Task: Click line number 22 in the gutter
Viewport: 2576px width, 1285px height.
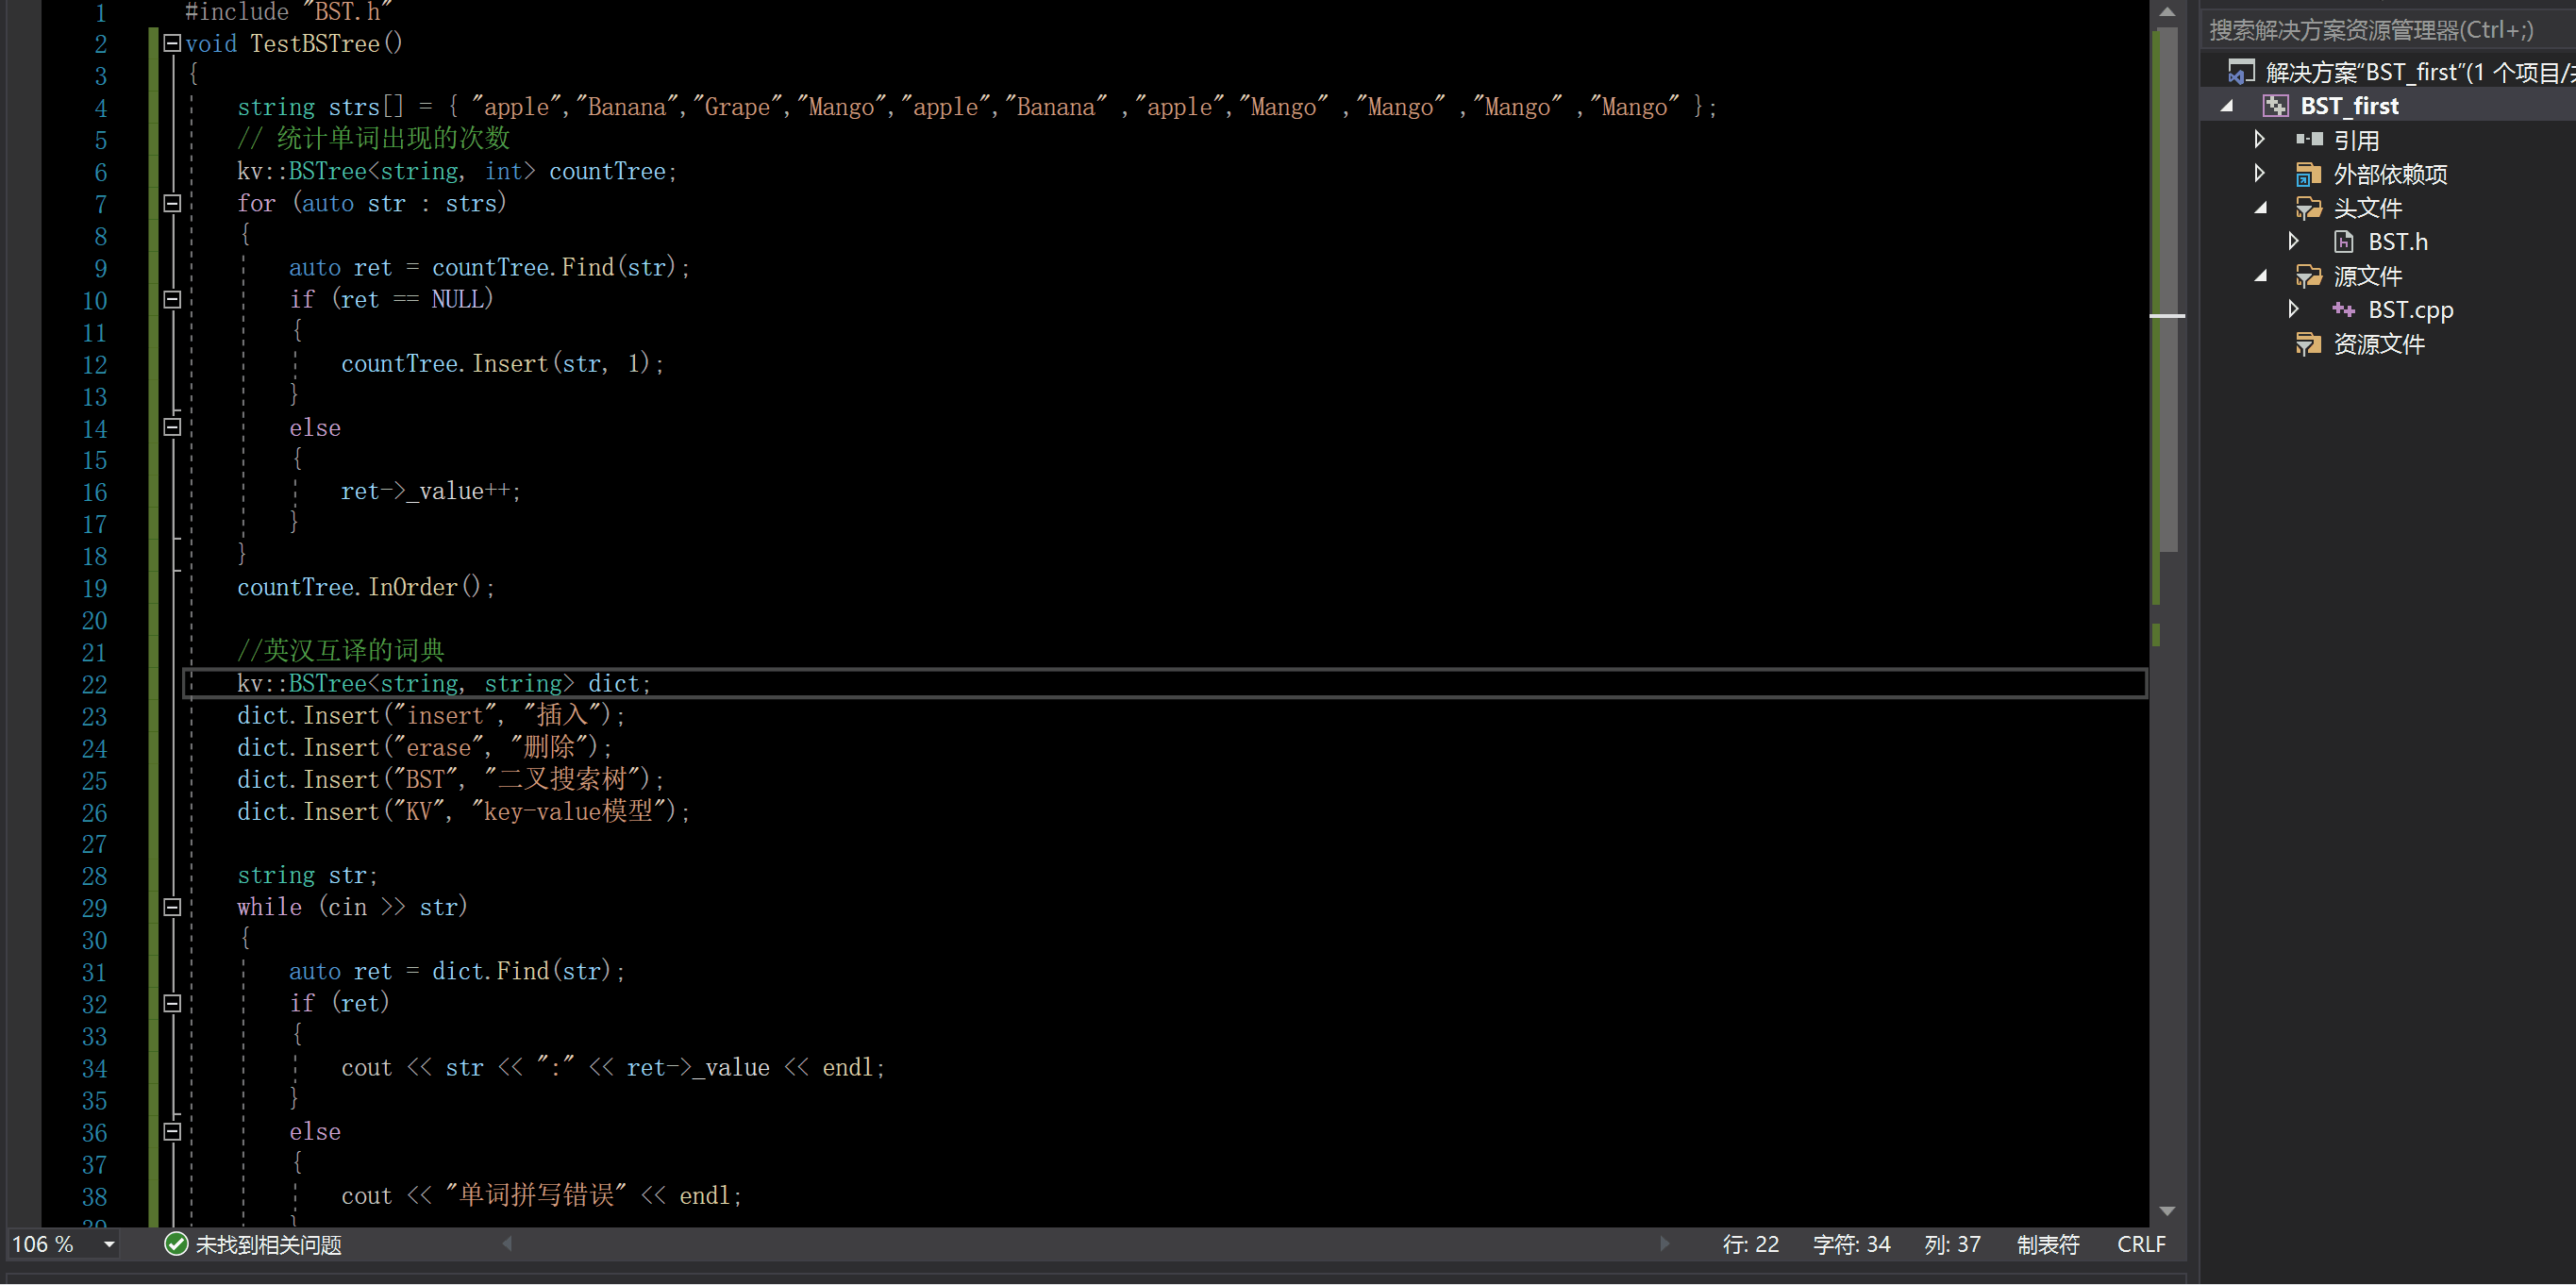Action: [x=94, y=684]
